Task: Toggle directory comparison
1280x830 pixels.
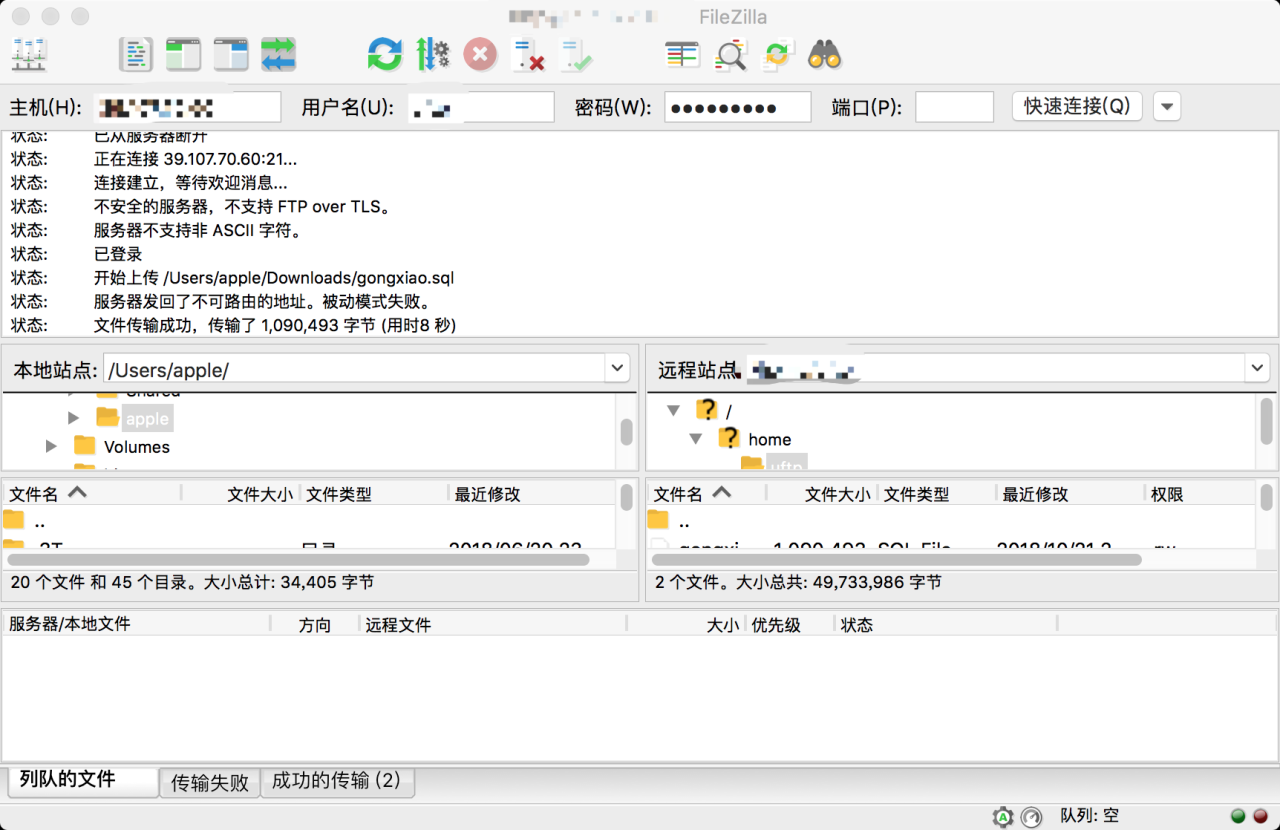Action: (731, 54)
